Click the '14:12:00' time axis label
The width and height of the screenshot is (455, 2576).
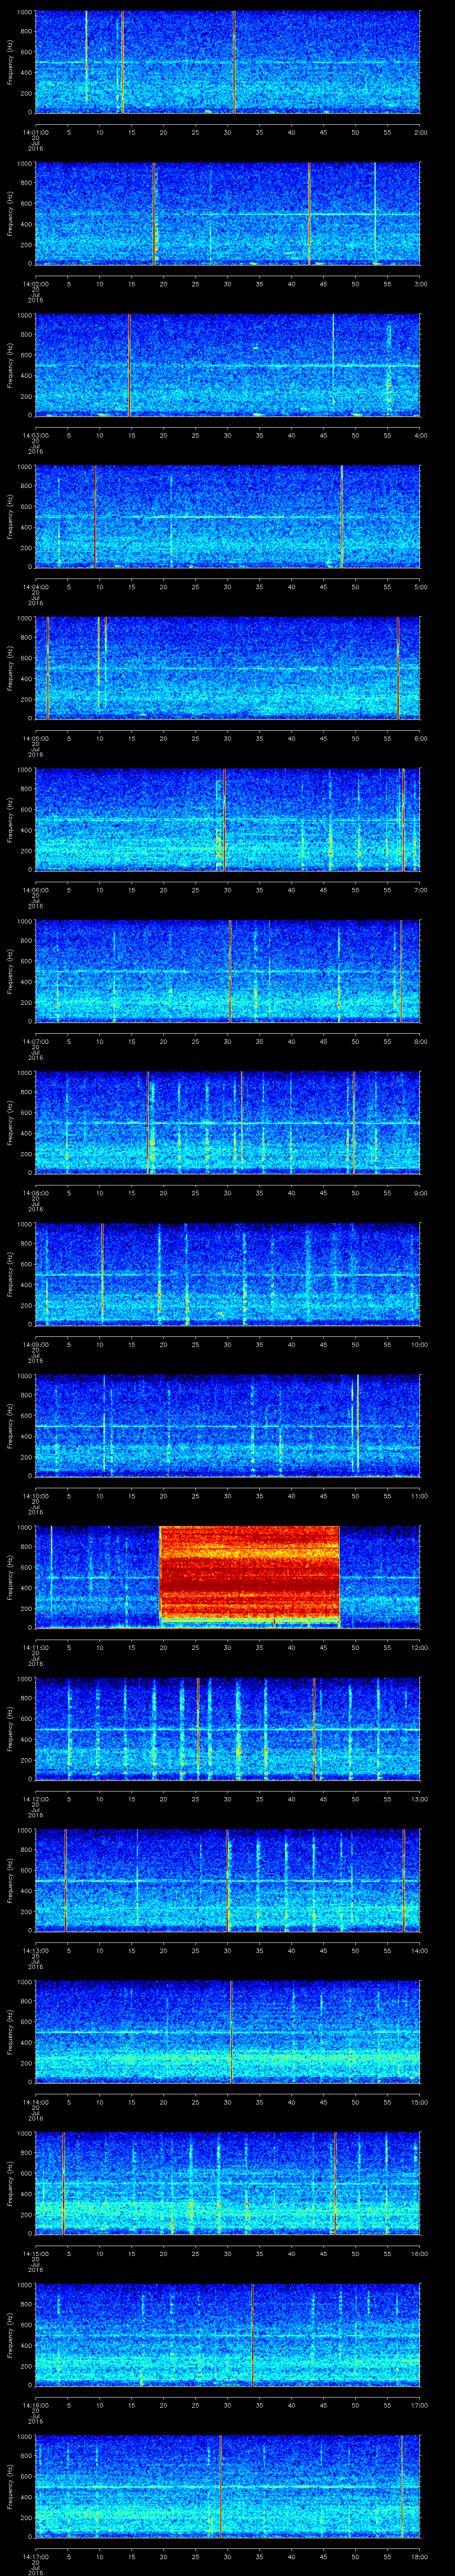tap(35, 1800)
